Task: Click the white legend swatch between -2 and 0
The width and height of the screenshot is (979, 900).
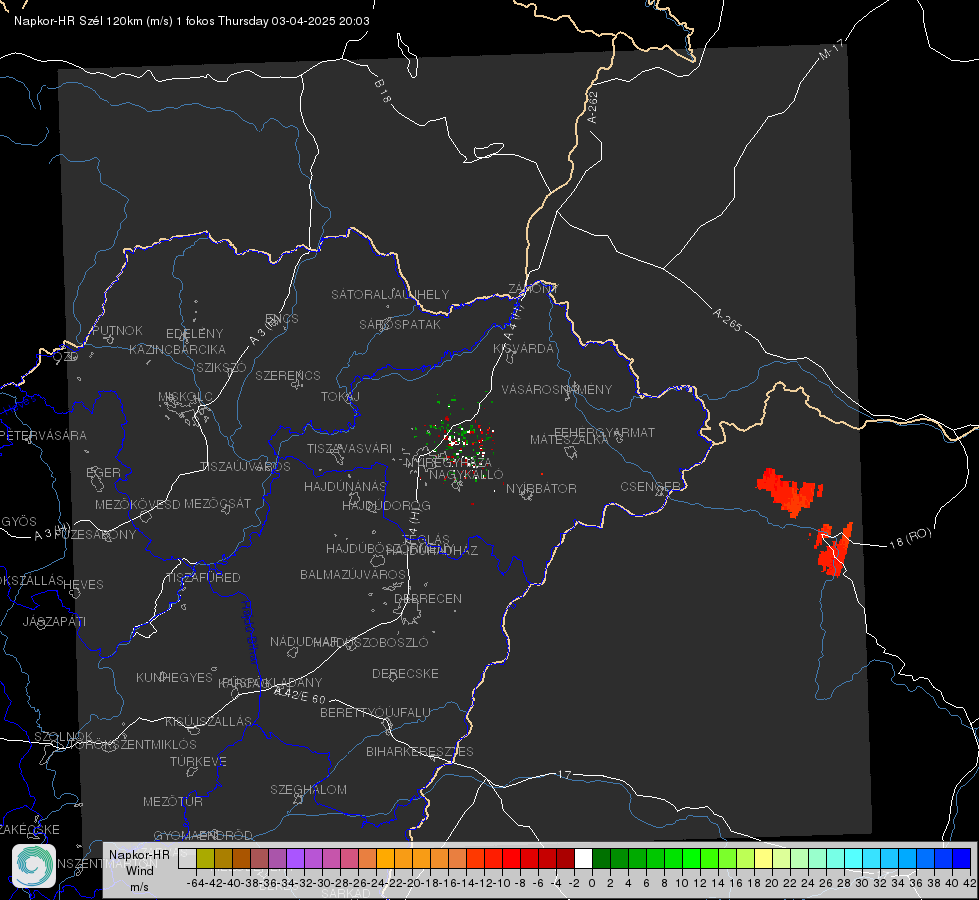Action: [x=583, y=858]
